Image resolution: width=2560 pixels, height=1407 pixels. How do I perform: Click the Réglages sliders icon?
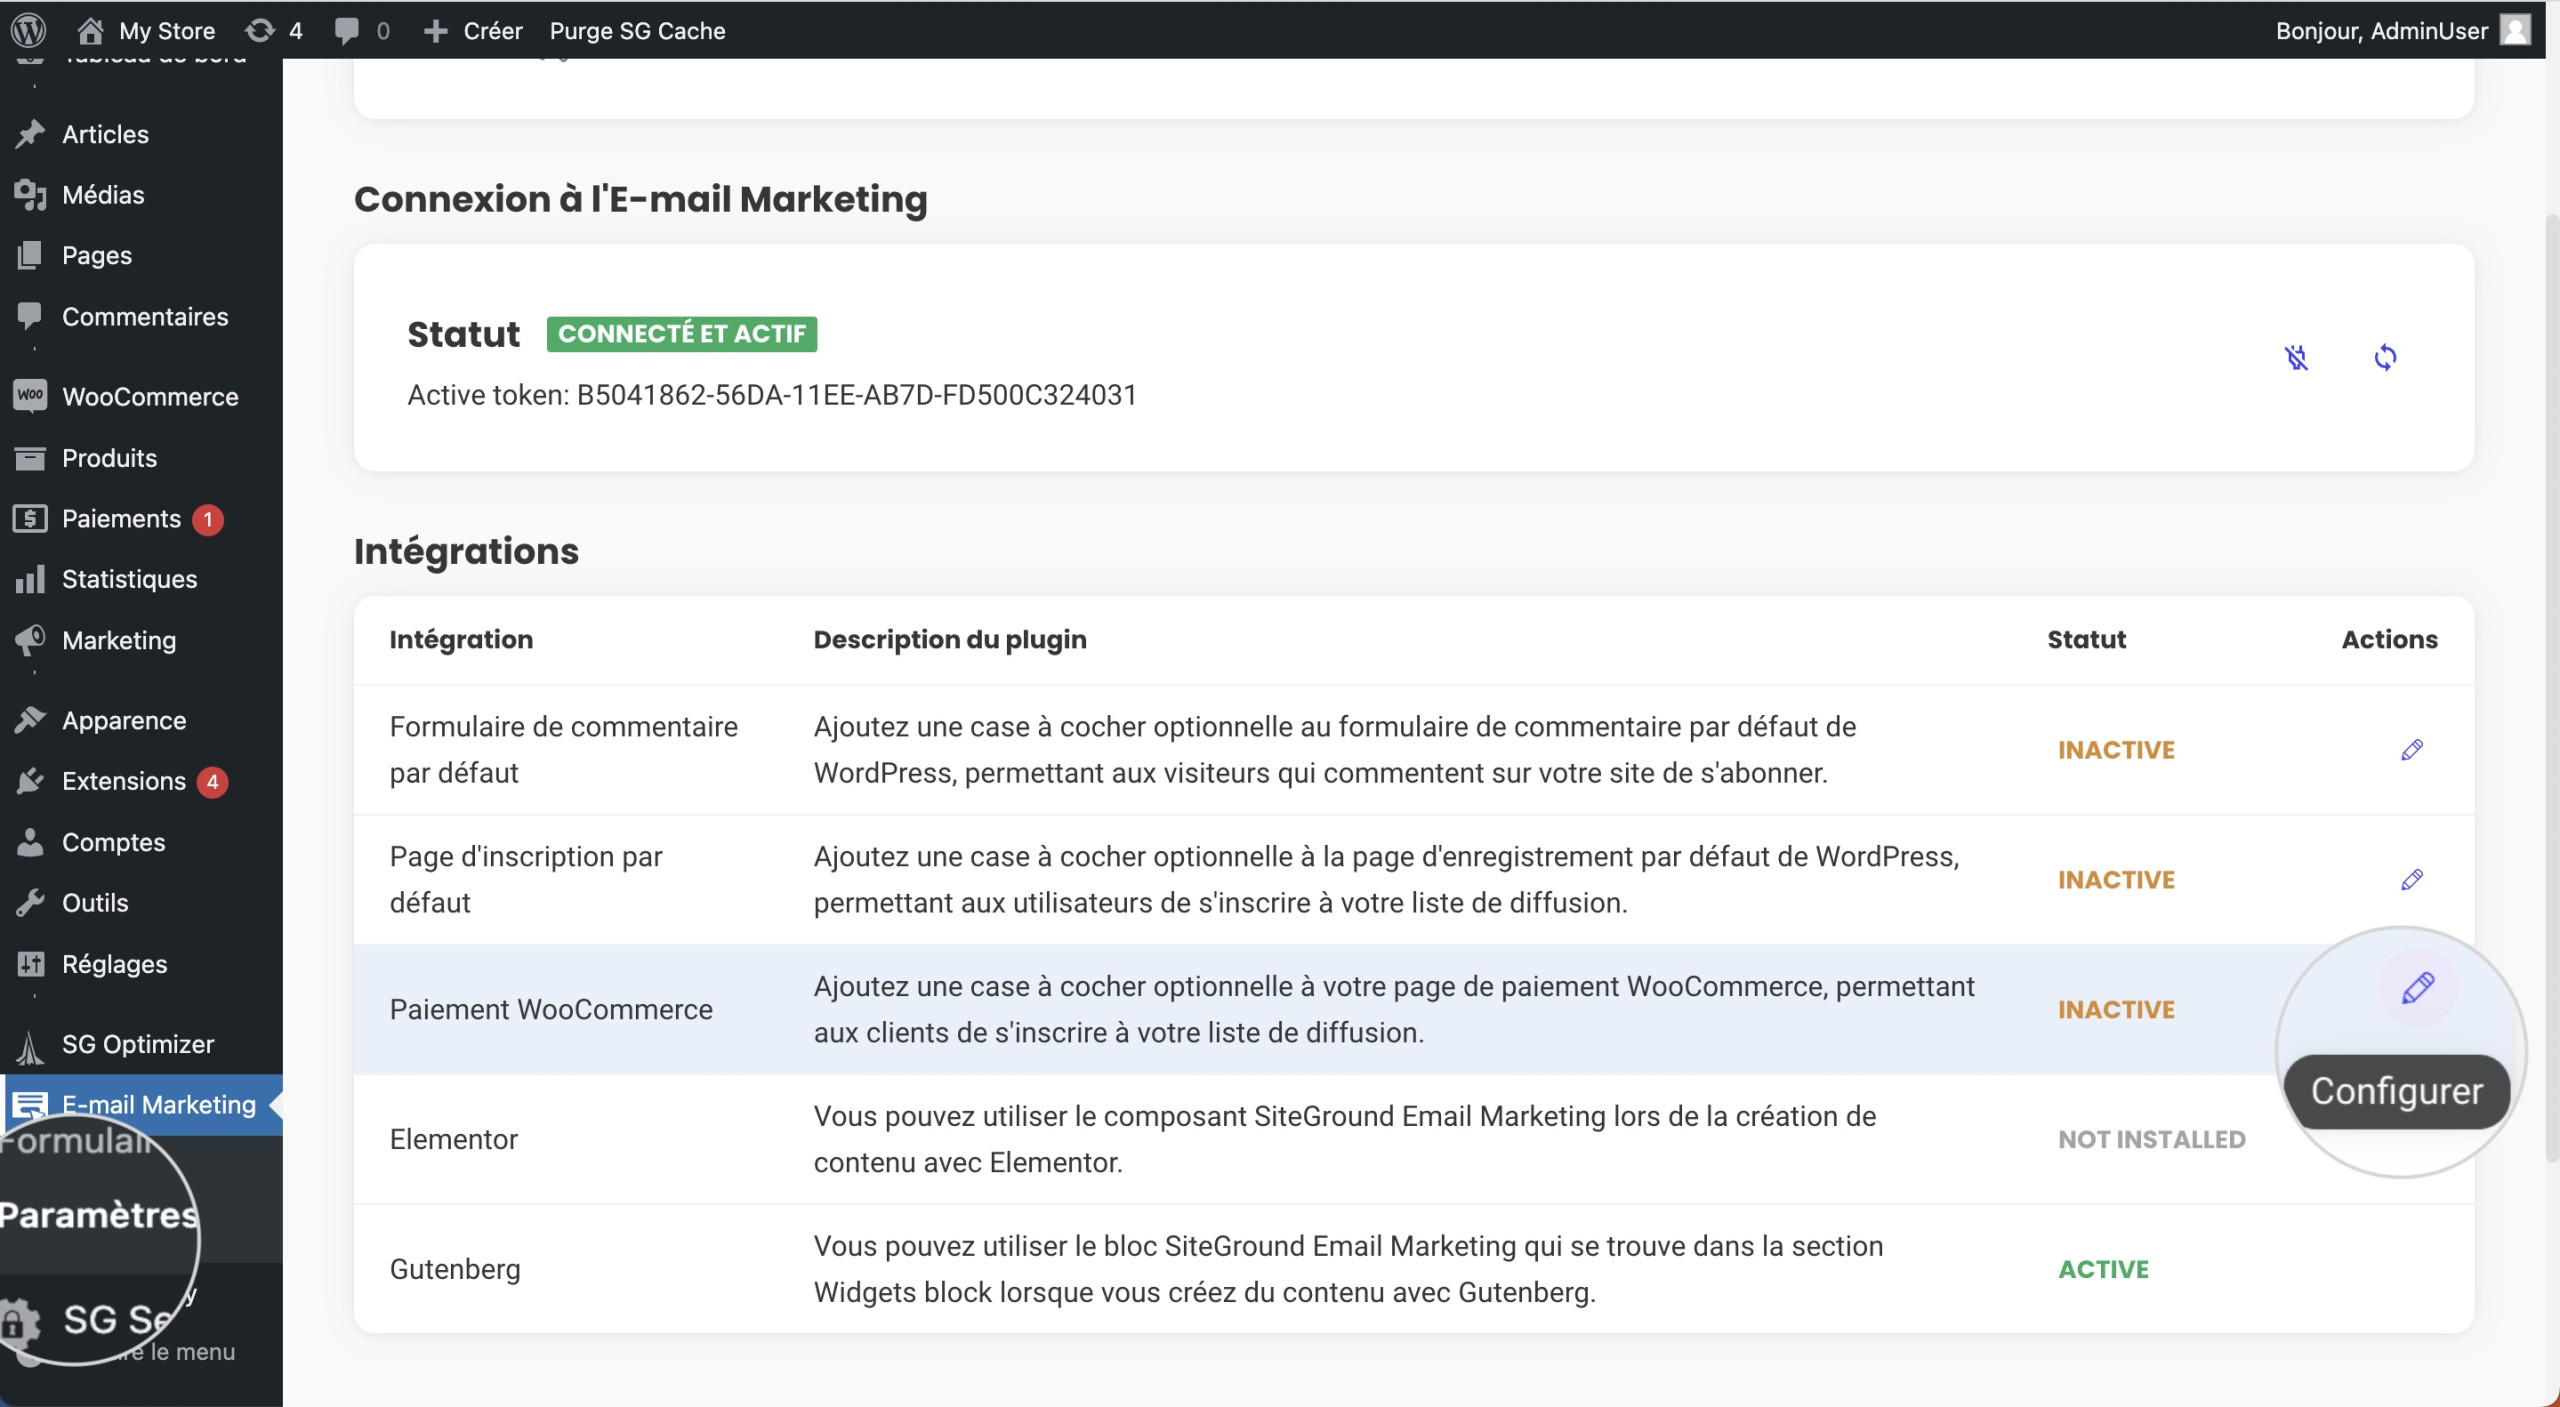click(x=30, y=964)
